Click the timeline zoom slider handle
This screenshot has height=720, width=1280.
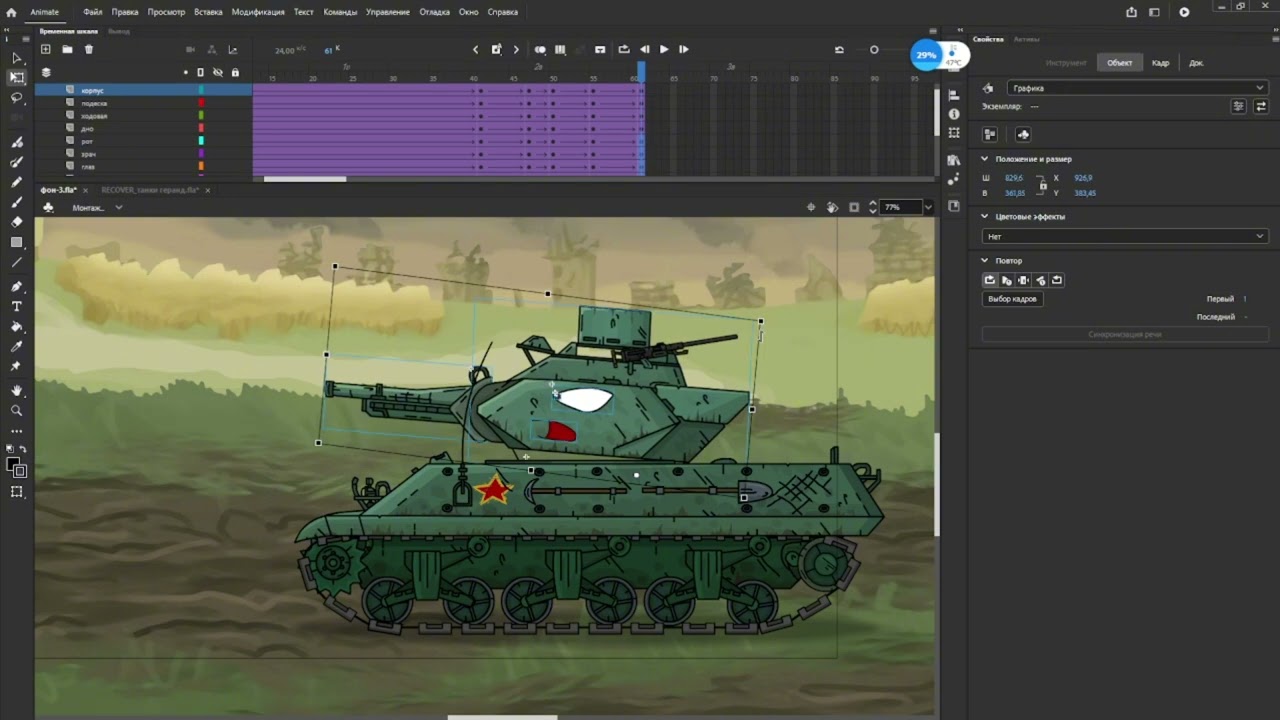click(x=874, y=49)
